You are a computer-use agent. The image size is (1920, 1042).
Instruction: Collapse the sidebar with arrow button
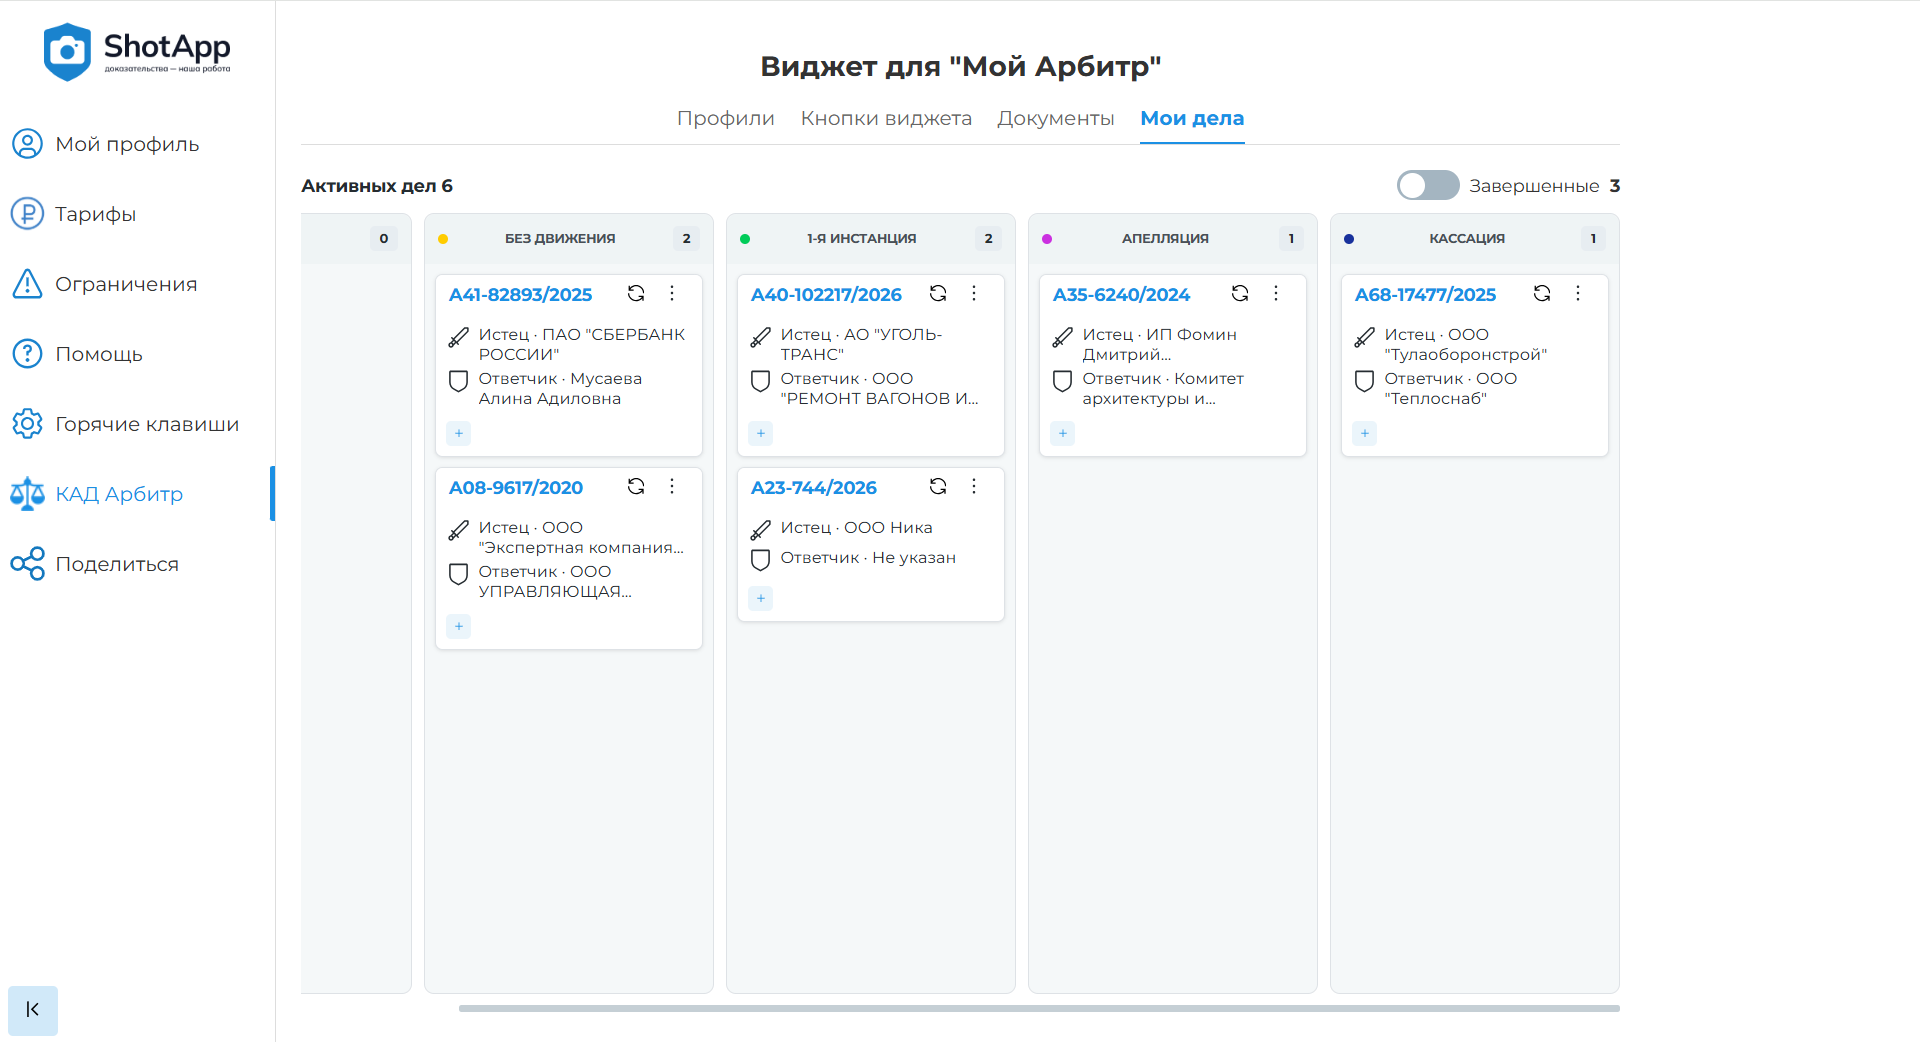(x=33, y=1009)
